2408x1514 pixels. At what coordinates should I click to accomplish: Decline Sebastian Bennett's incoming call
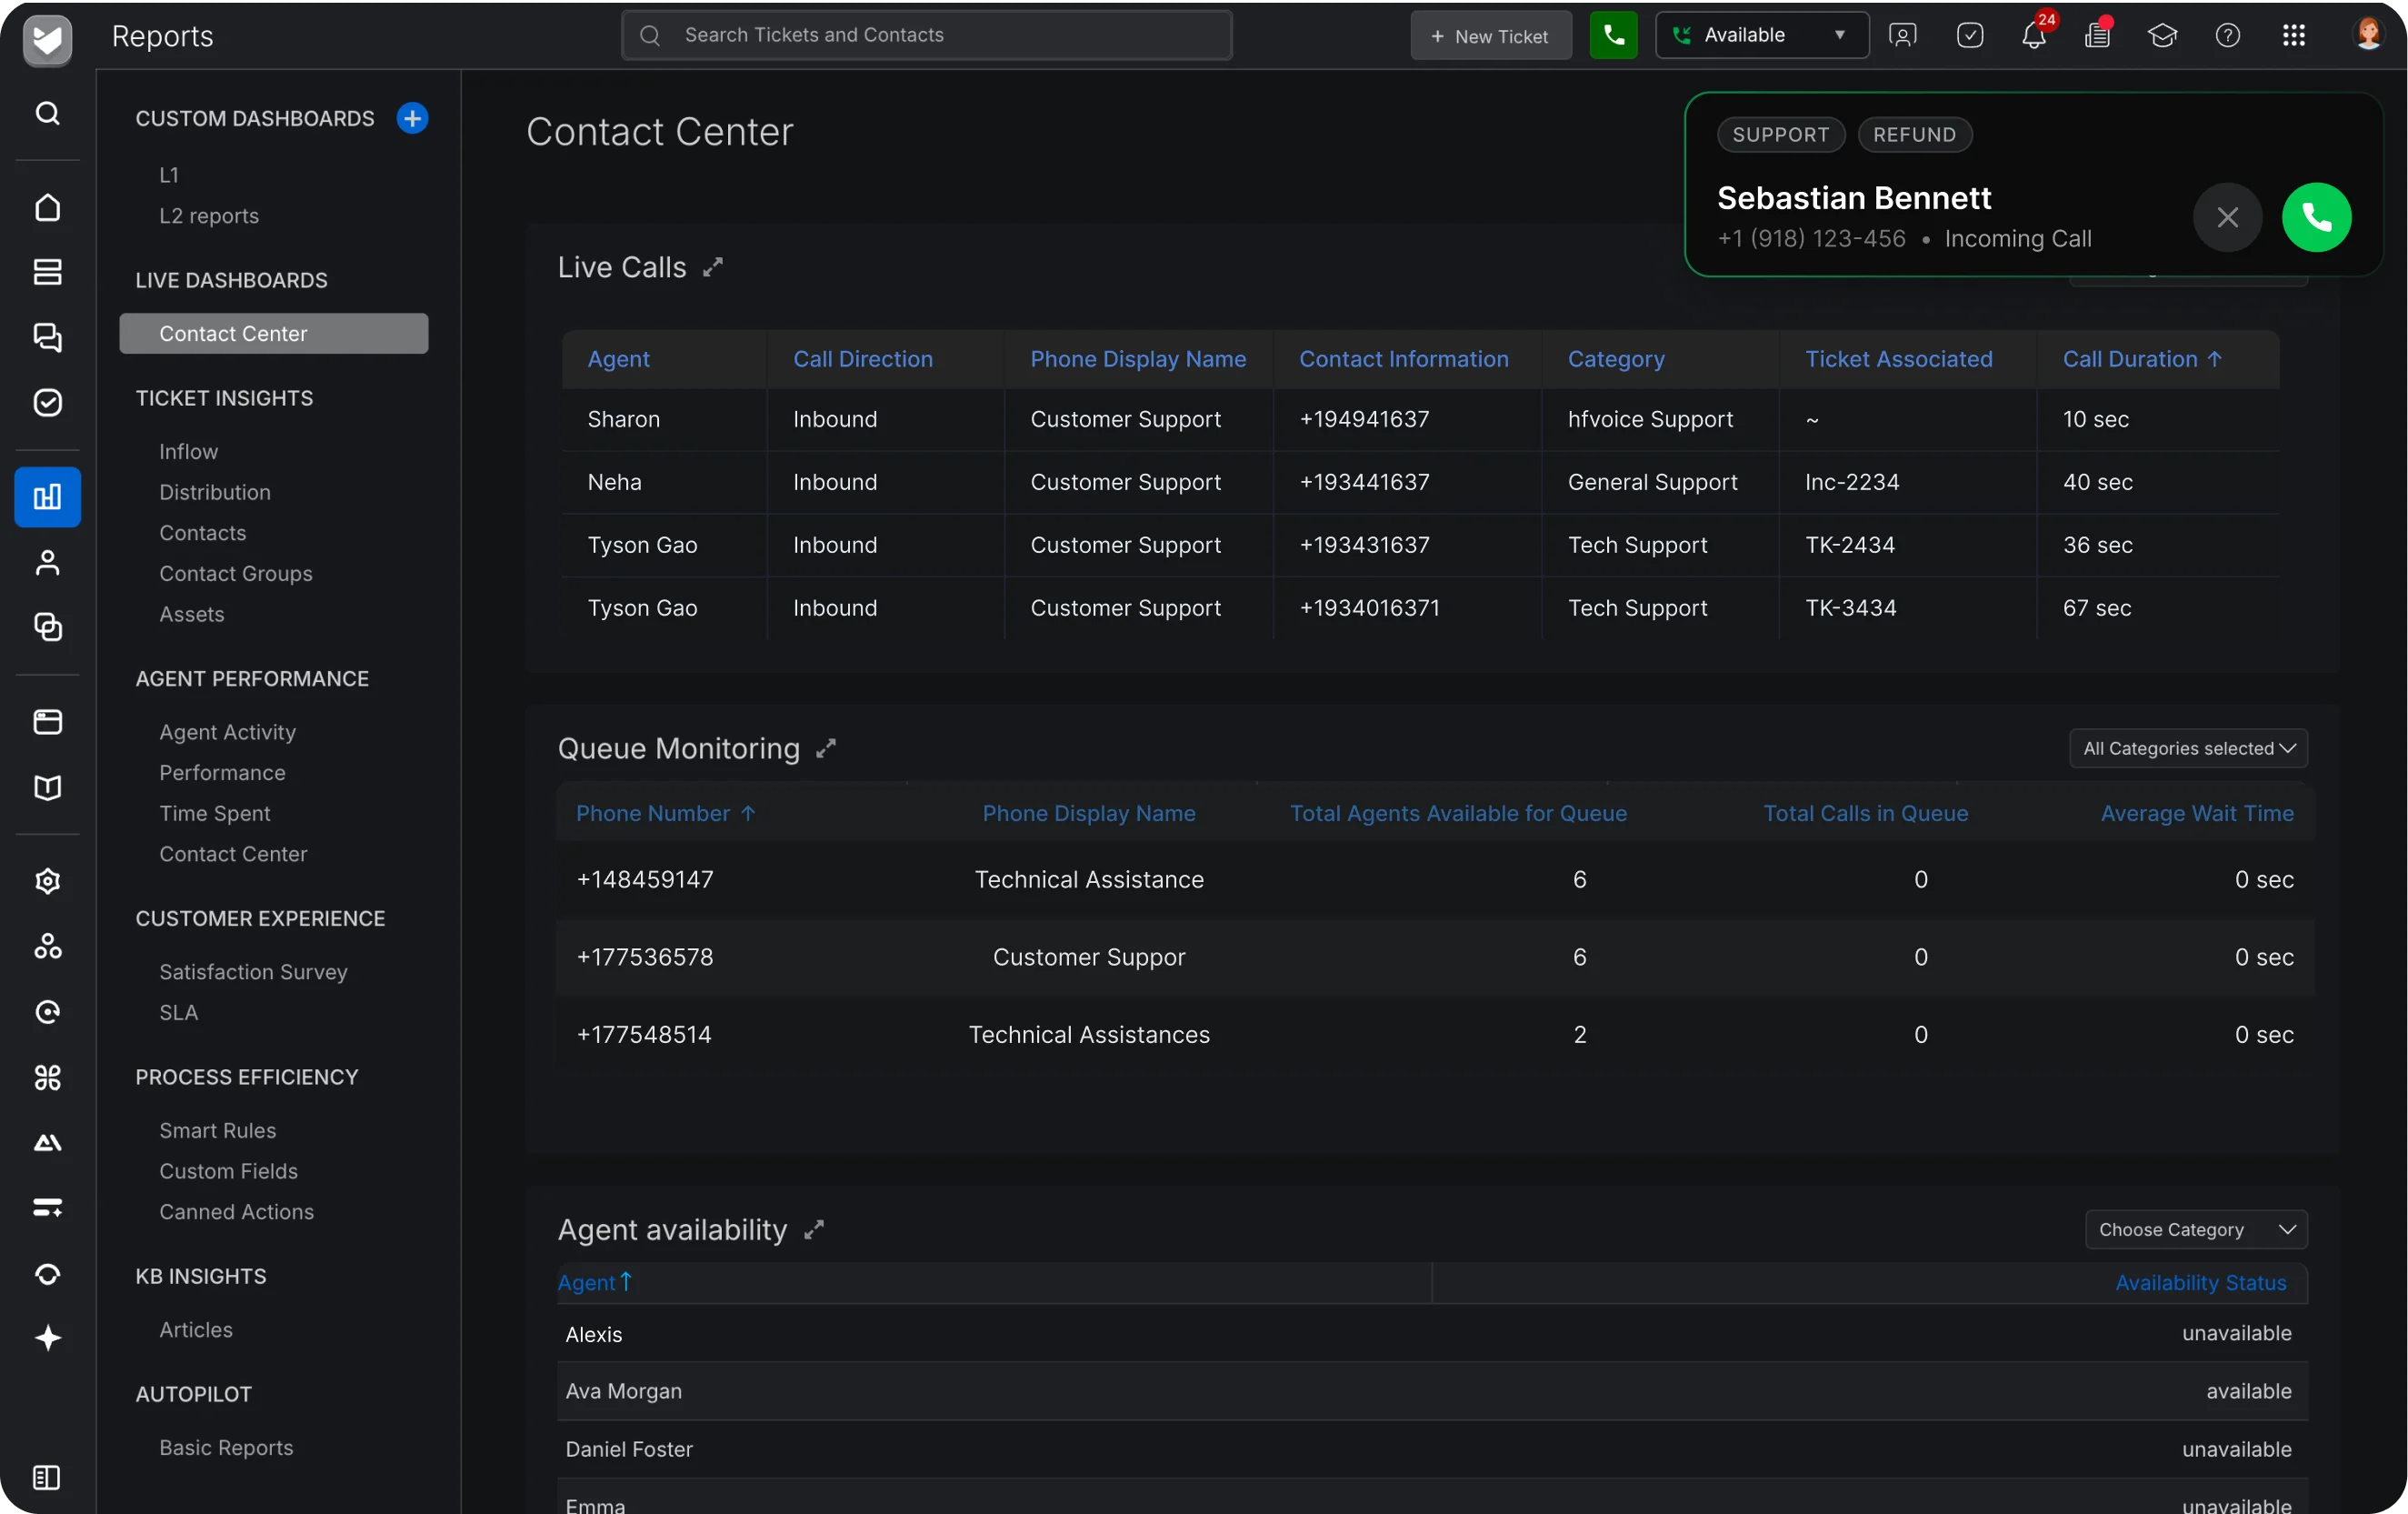pyautogui.click(x=2227, y=217)
